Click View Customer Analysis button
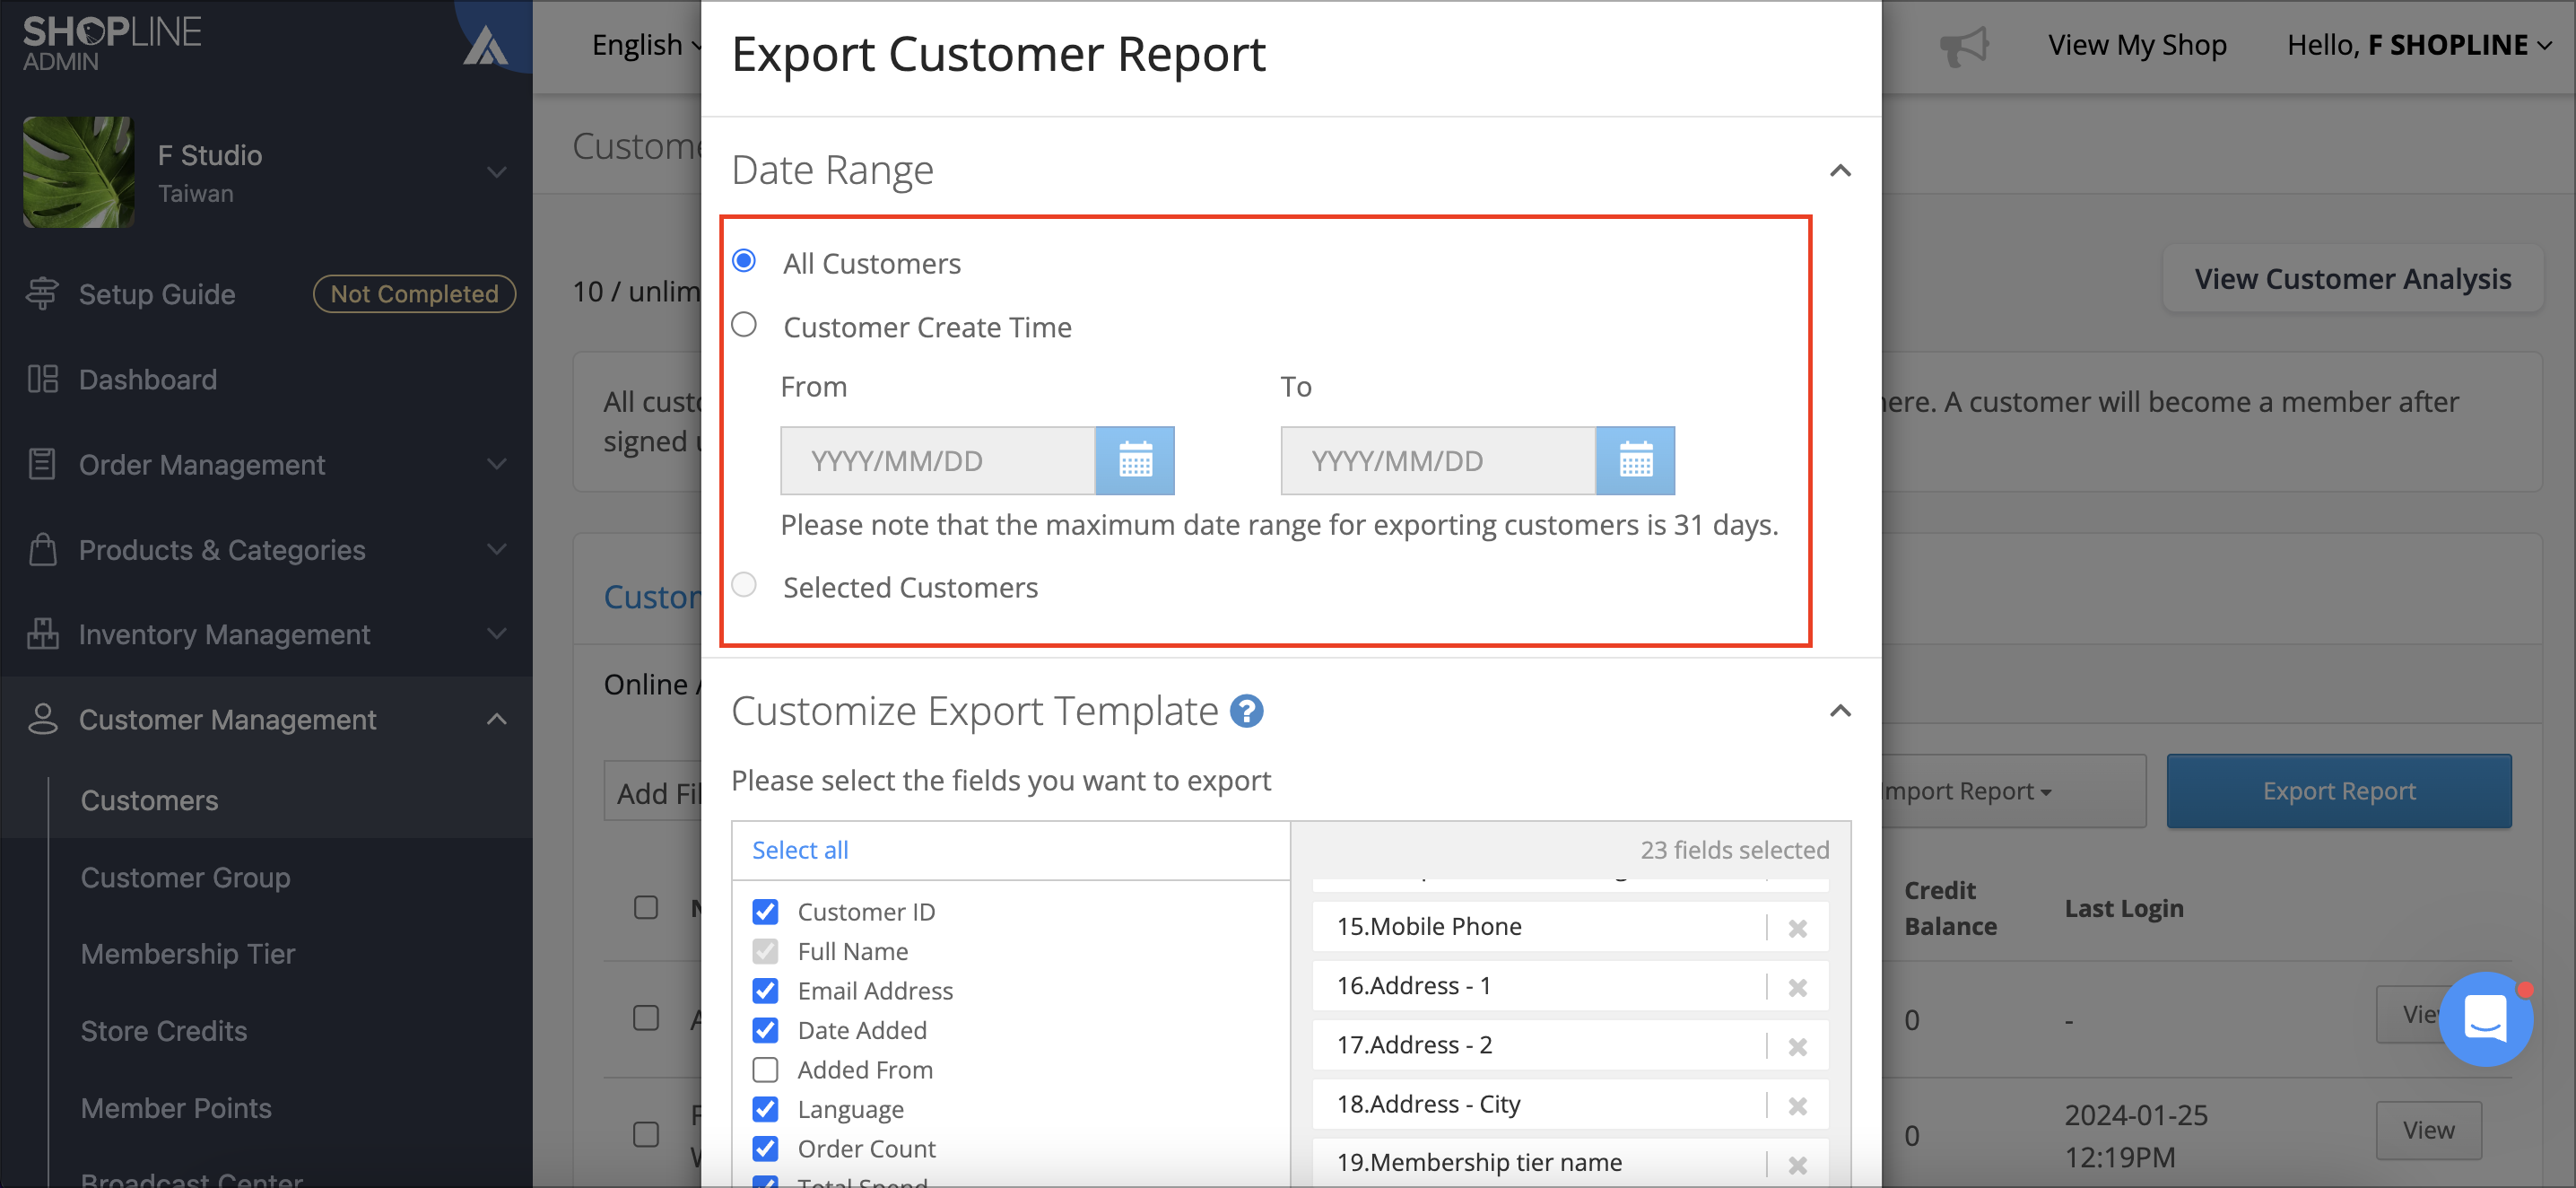Viewport: 2576px width, 1188px height. click(x=2352, y=279)
